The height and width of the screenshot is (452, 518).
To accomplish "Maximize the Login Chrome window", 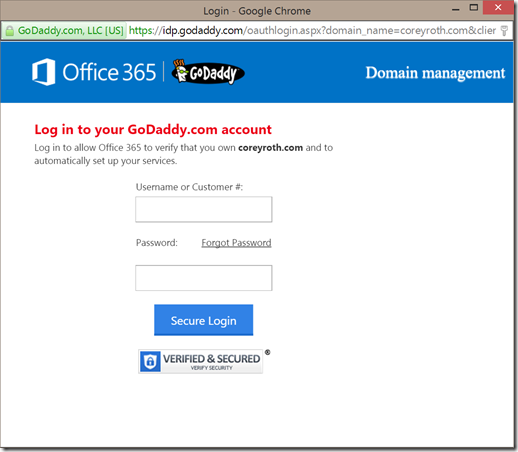I will [x=474, y=7].
